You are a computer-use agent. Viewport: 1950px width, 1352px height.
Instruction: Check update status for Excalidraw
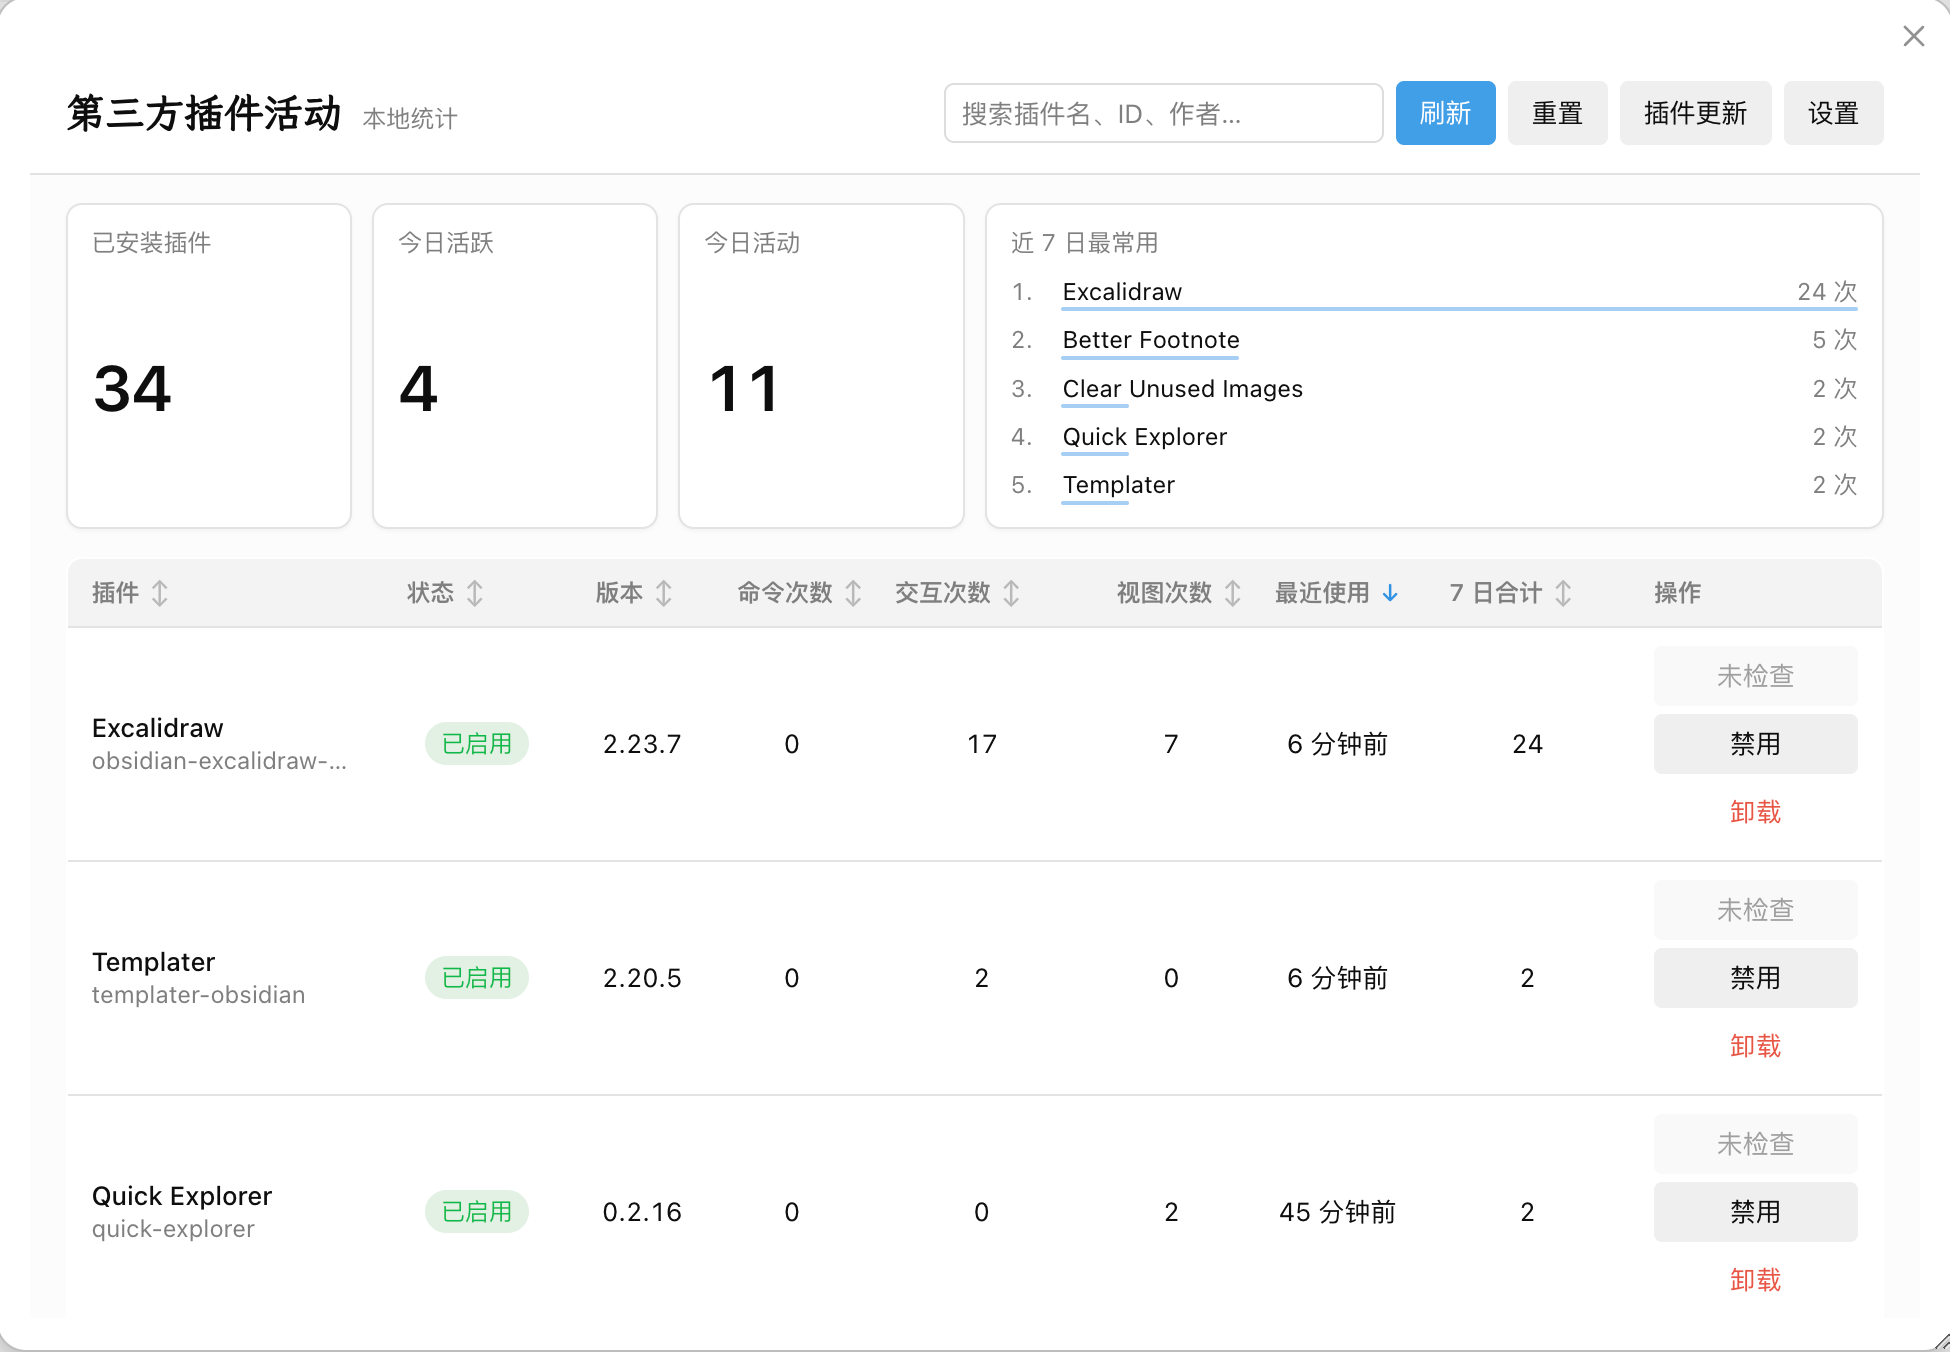tap(1755, 676)
